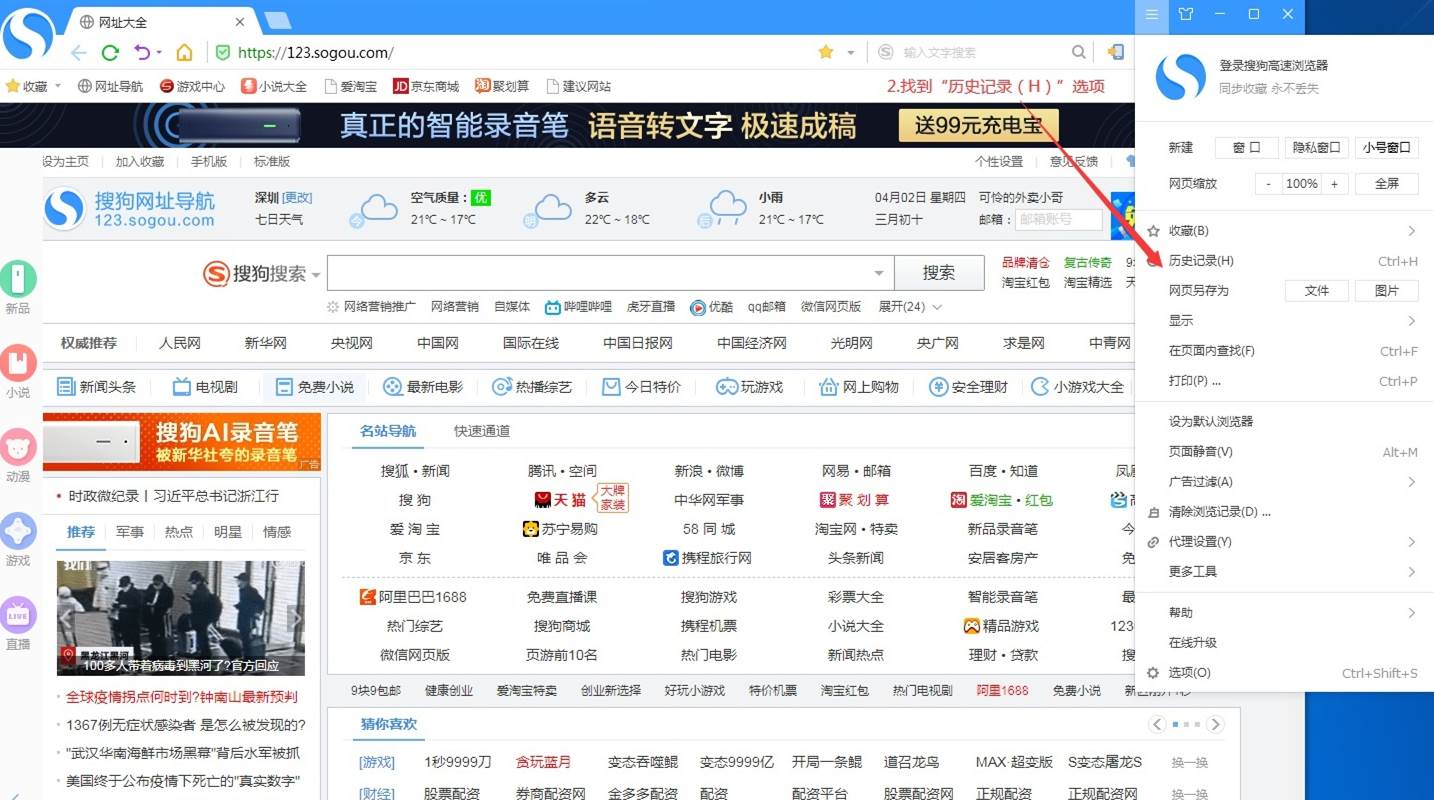The width and height of the screenshot is (1434, 800).
Task: Click magnifier icon in browser search box
Action: 1079,52
